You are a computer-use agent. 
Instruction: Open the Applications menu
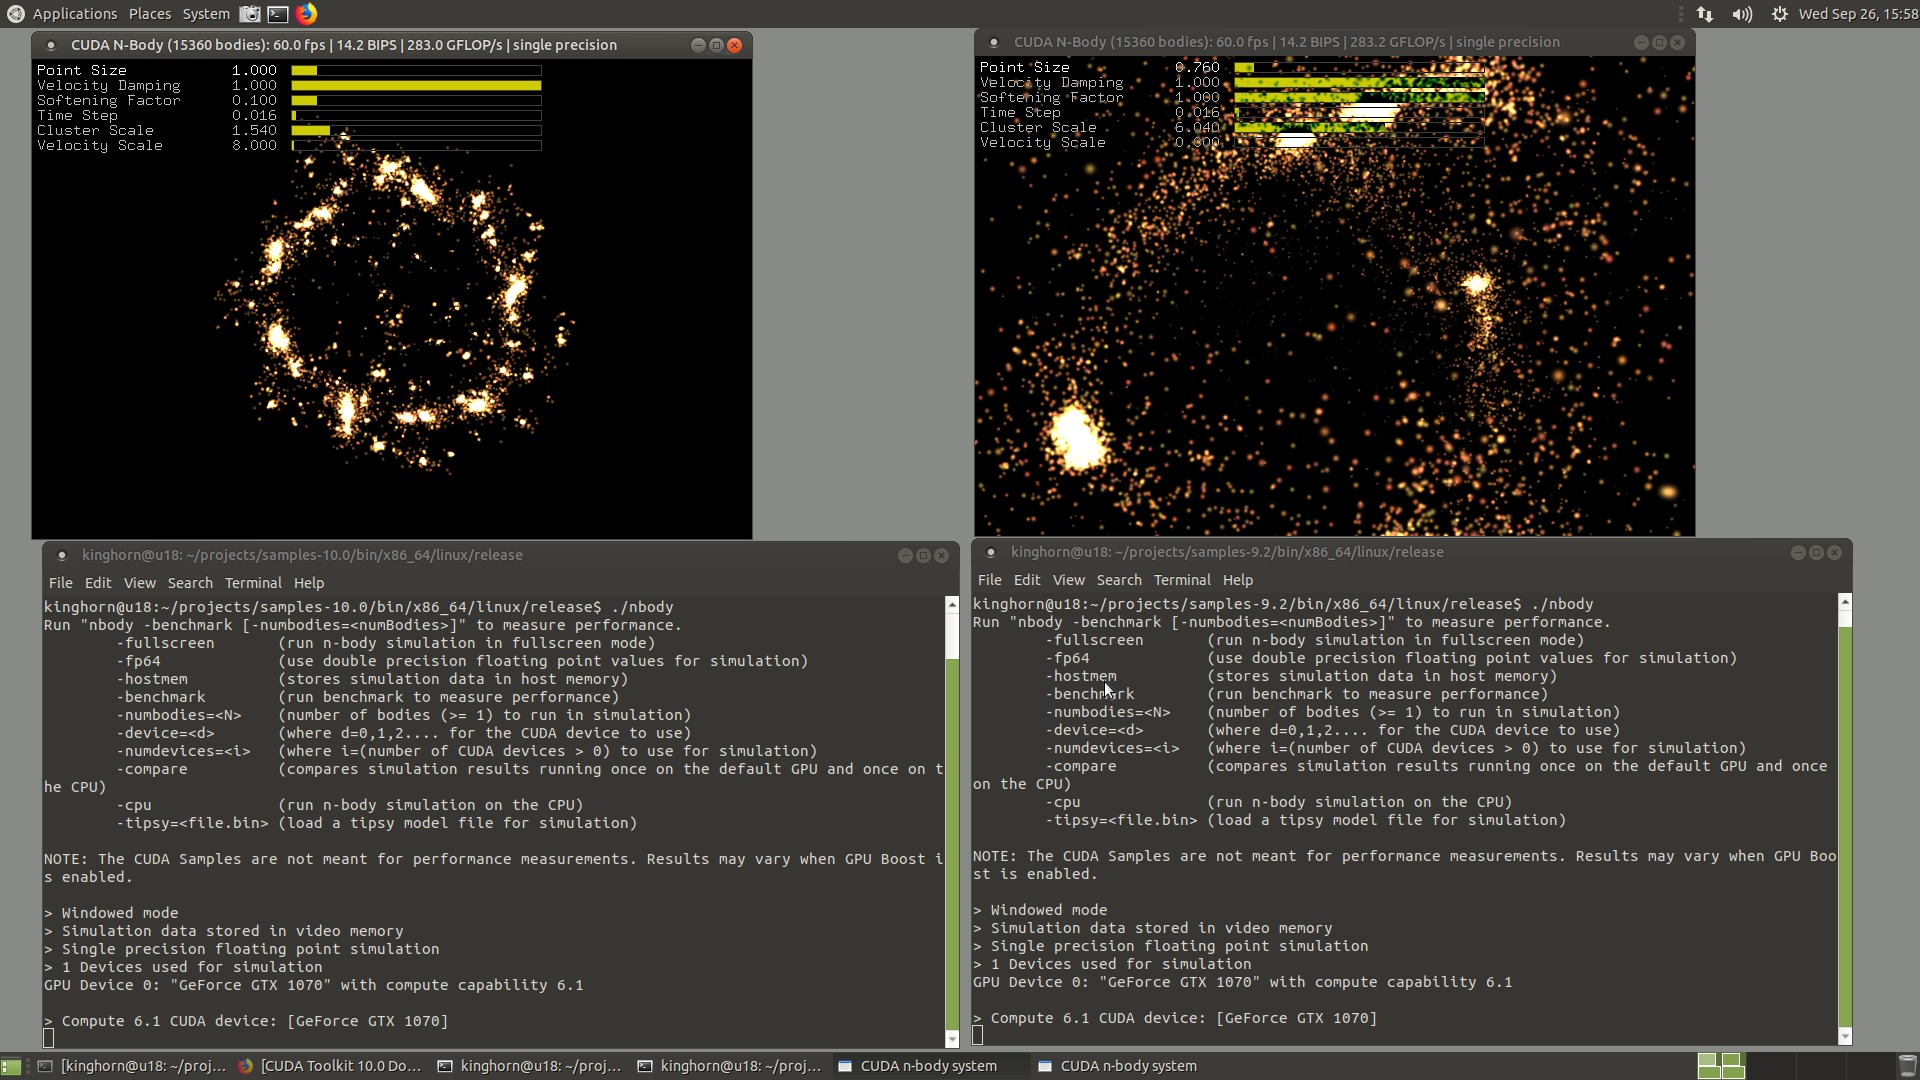74,14
